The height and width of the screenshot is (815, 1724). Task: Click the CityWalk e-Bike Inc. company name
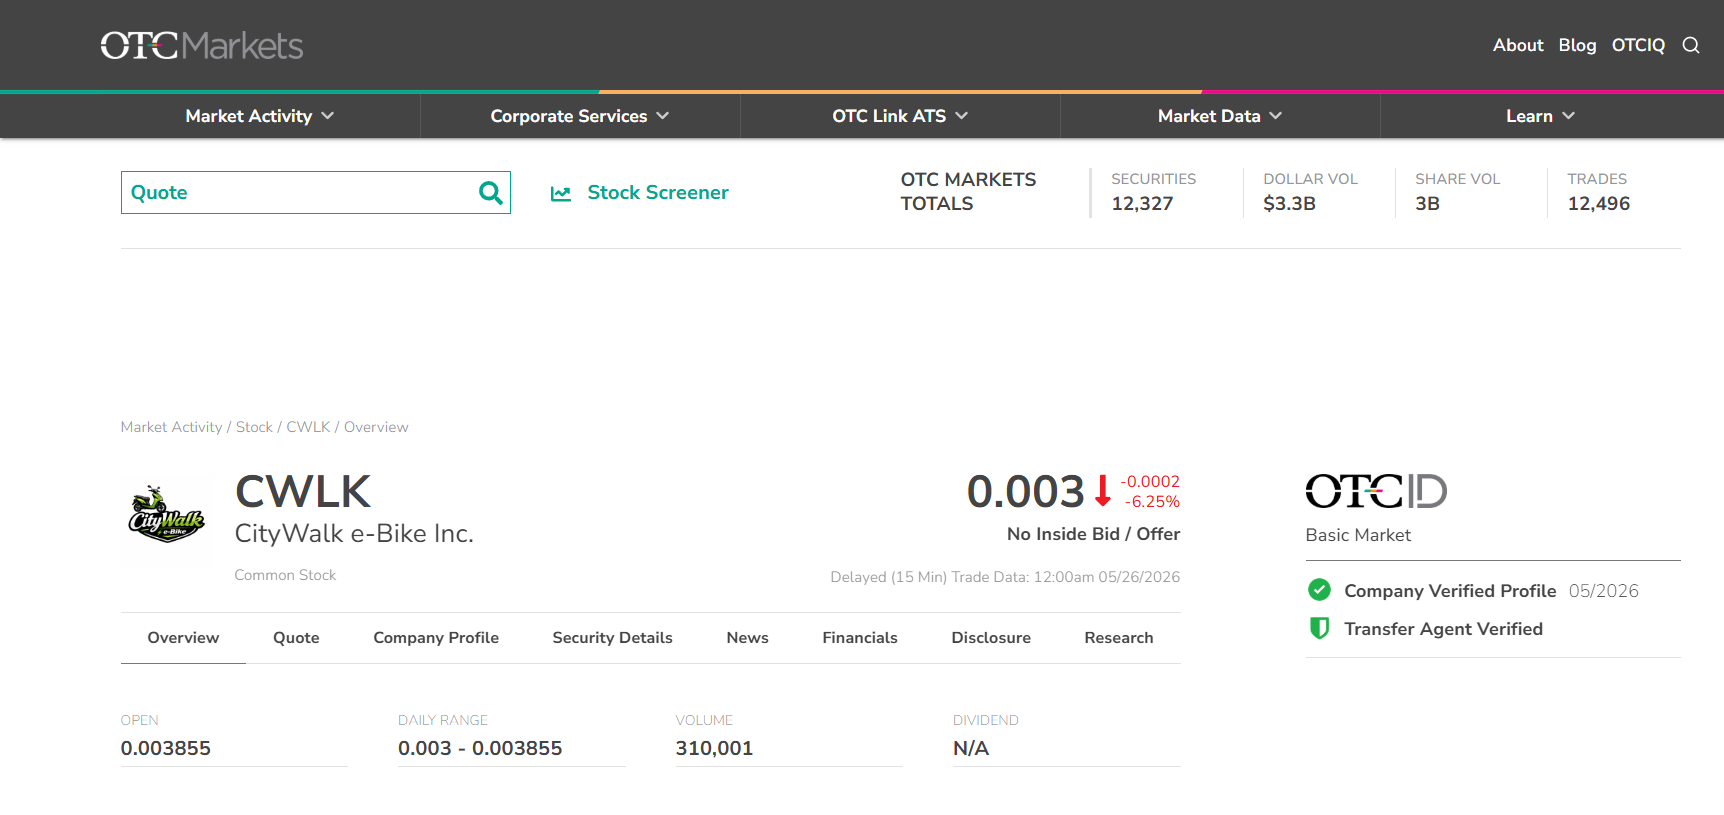tap(354, 534)
